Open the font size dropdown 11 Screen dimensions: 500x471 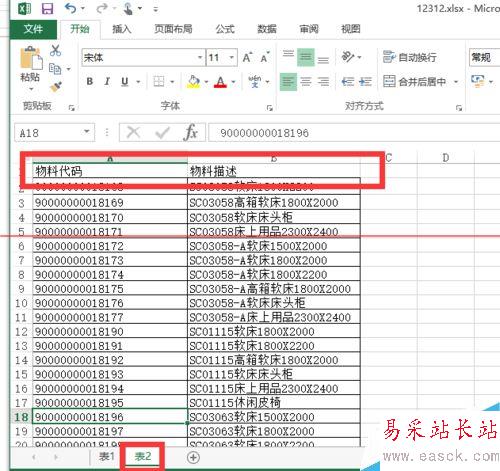(232, 57)
